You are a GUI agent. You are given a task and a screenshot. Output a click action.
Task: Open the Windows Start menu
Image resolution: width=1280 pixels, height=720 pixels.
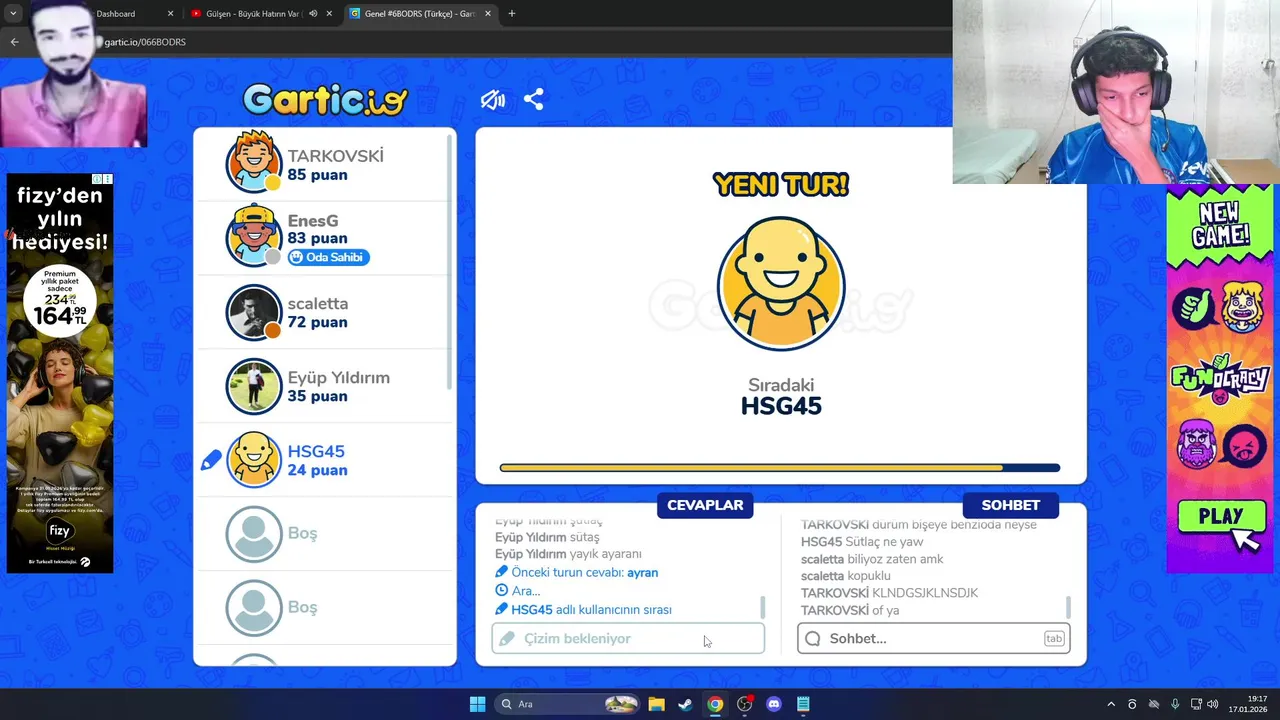coord(477,704)
